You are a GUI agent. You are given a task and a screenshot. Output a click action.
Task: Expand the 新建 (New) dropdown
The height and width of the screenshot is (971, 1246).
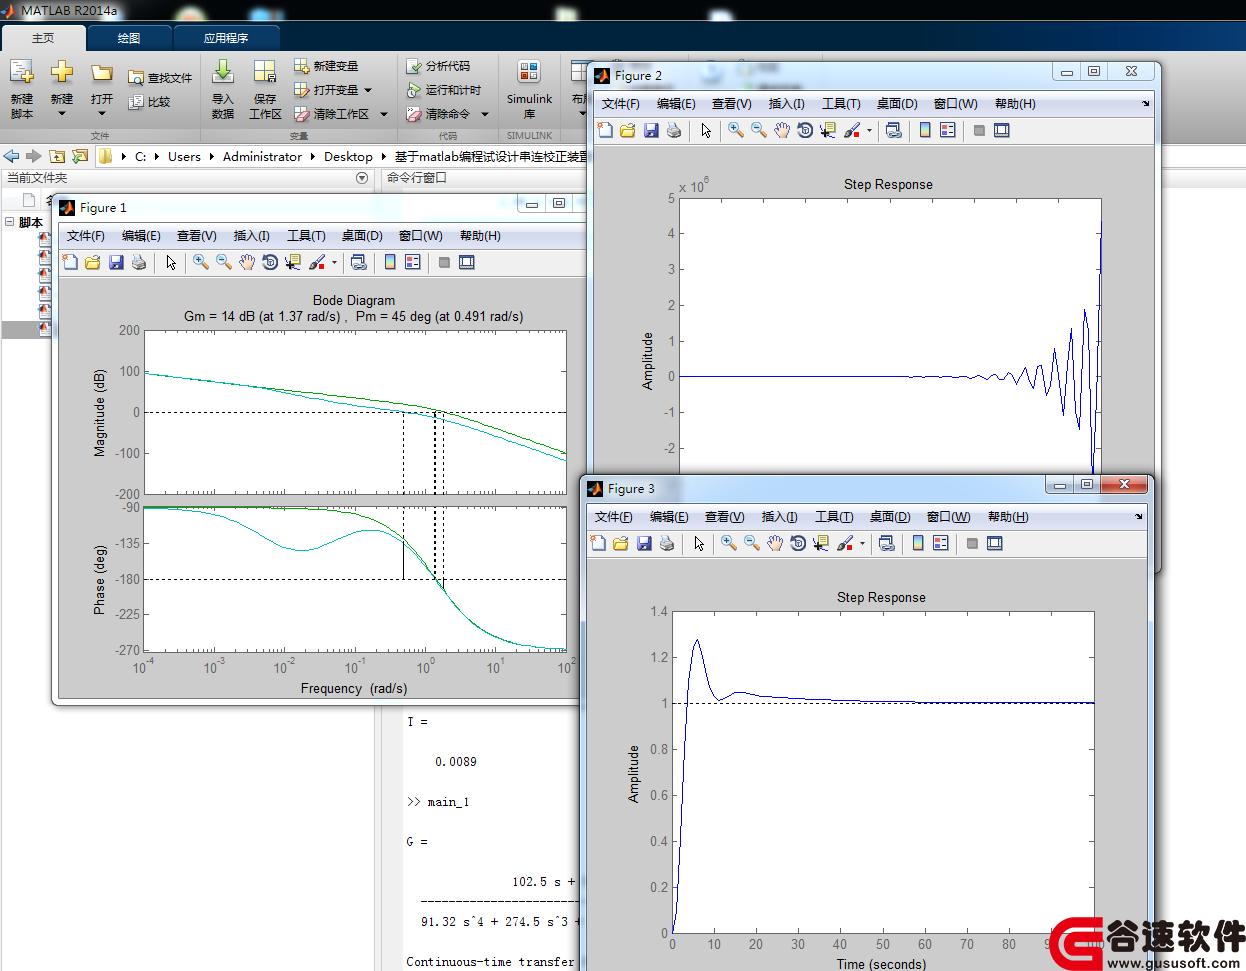[62, 113]
